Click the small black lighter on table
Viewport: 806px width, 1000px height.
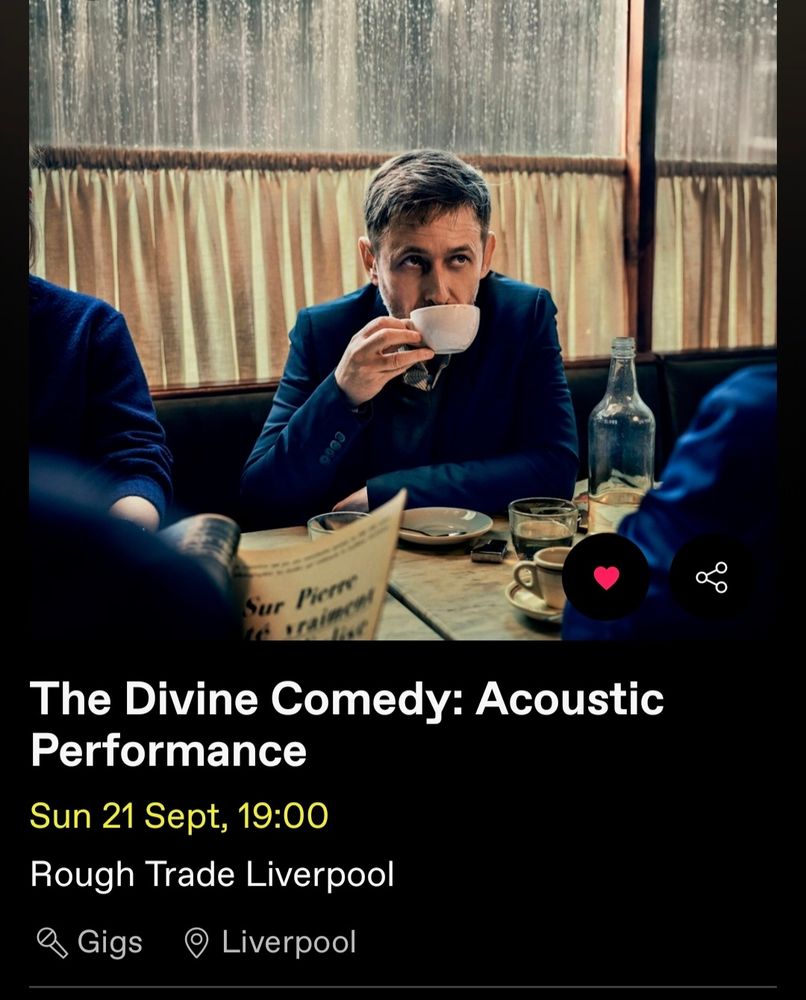click(x=489, y=550)
